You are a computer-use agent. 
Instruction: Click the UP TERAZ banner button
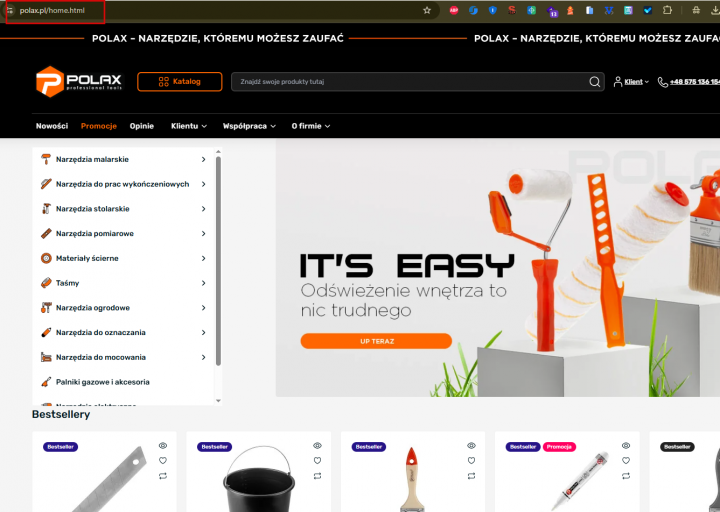(376, 341)
